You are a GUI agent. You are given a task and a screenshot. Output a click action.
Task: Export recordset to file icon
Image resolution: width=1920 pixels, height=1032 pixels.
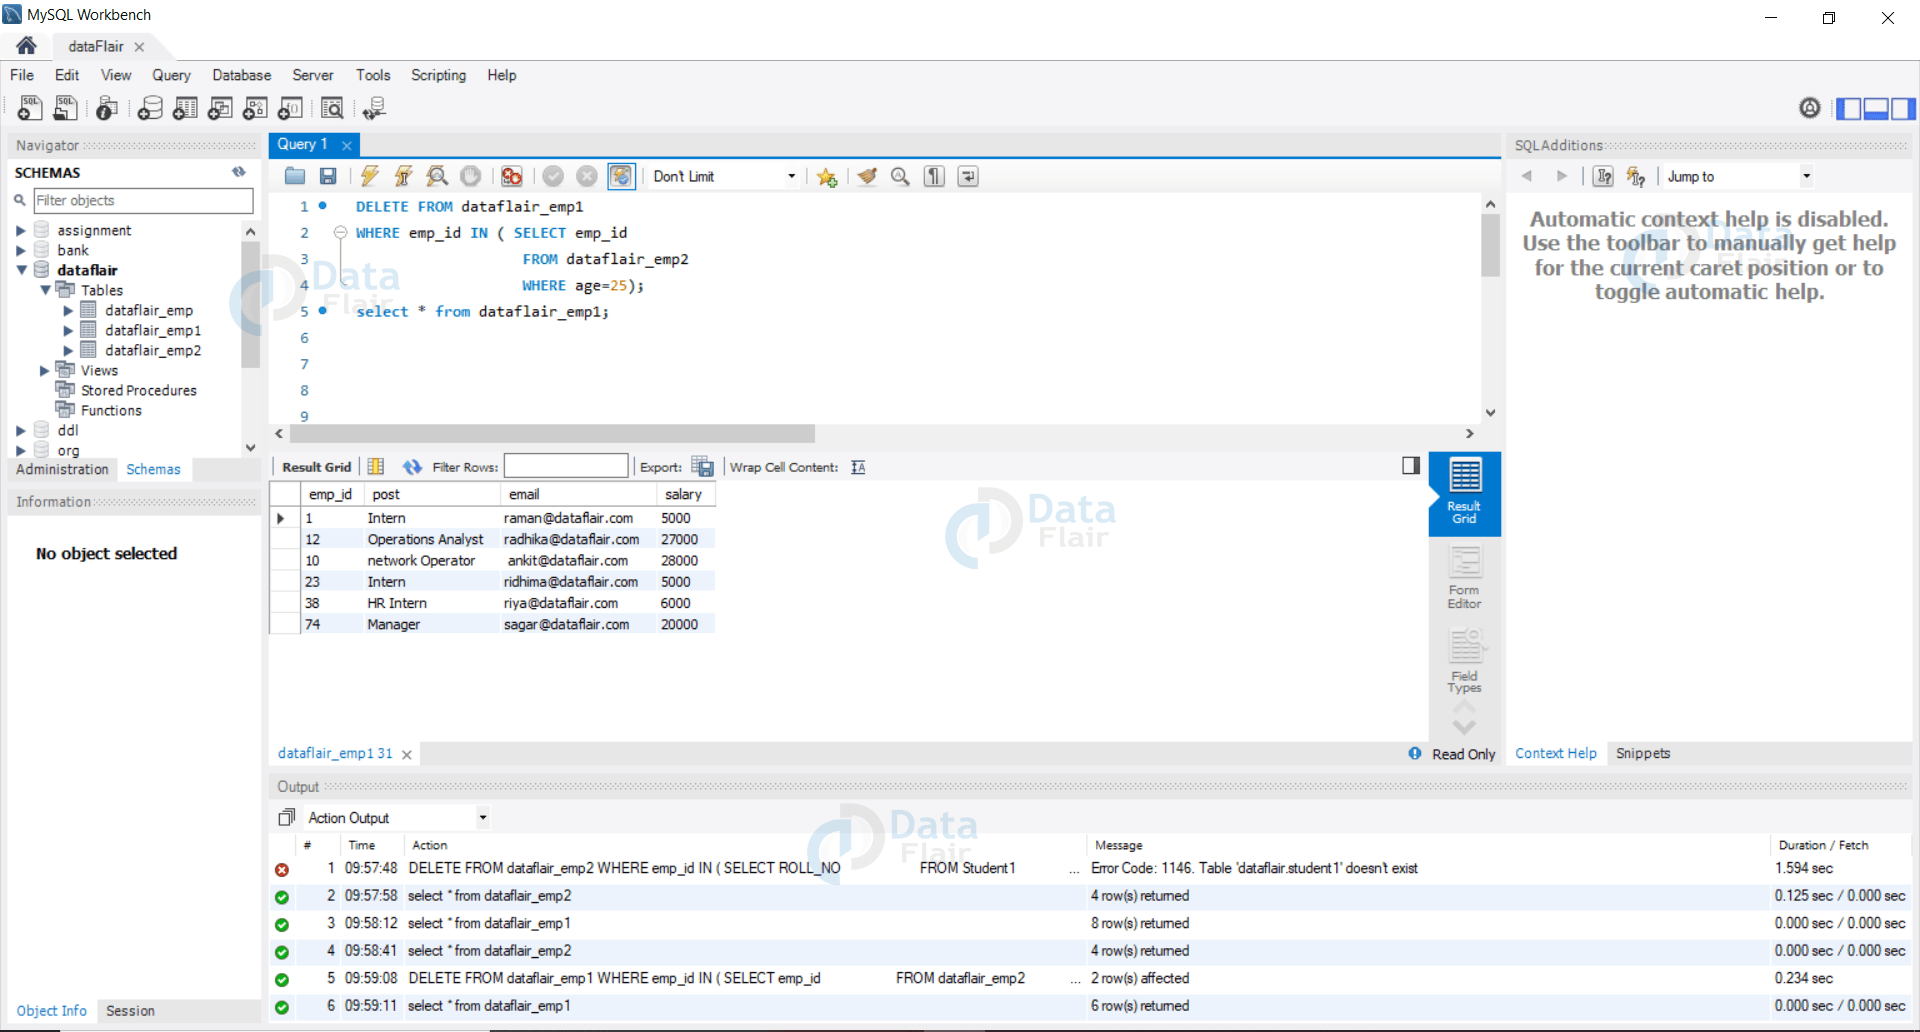pyautogui.click(x=703, y=467)
